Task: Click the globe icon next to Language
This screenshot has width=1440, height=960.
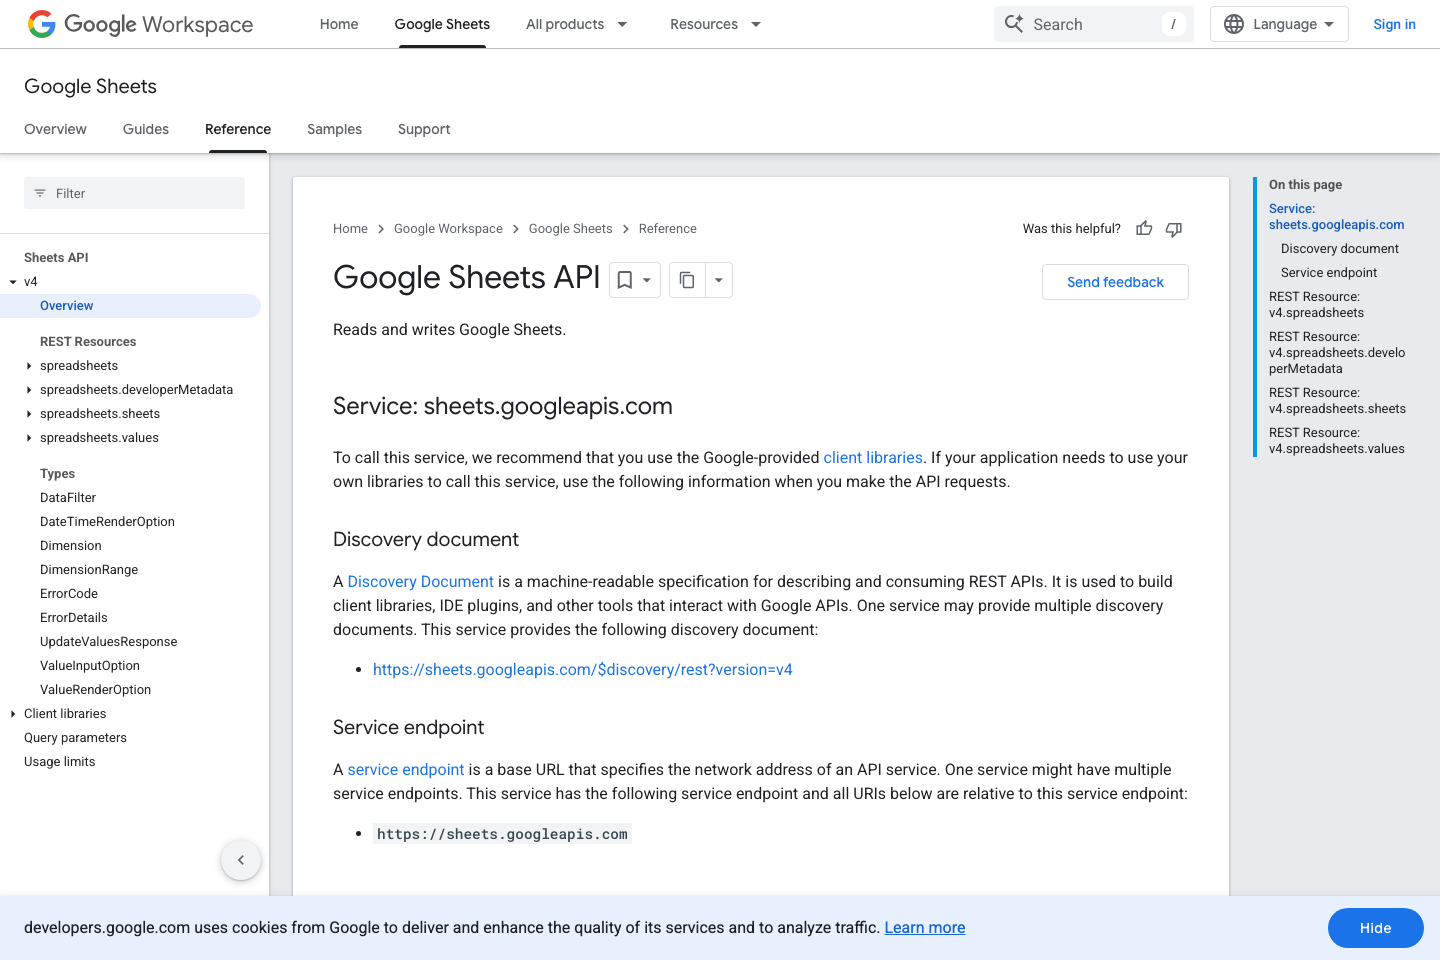Action: (1233, 23)
